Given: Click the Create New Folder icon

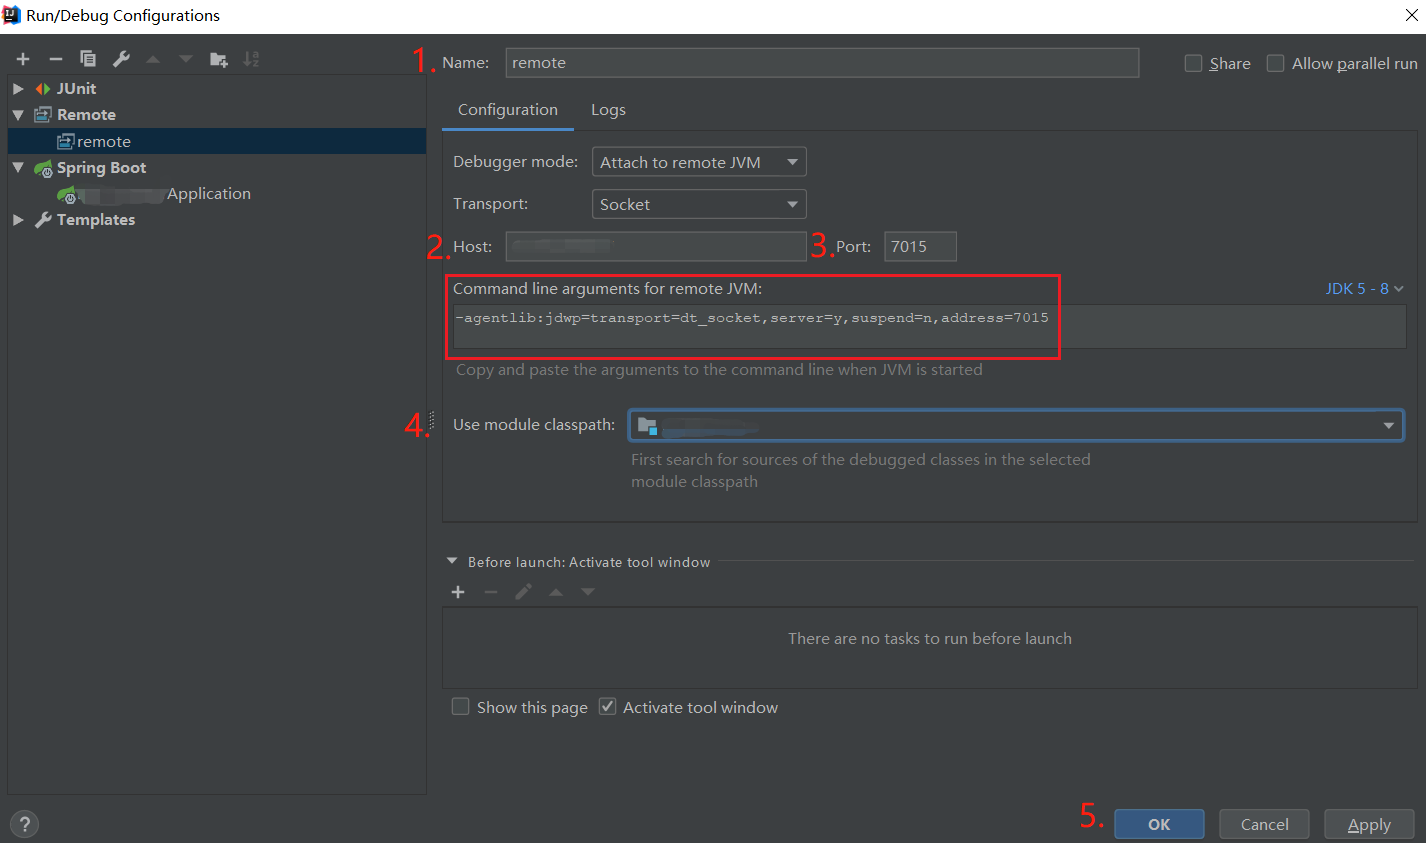Looking at the screenshot, I should (x=218, y=60).
